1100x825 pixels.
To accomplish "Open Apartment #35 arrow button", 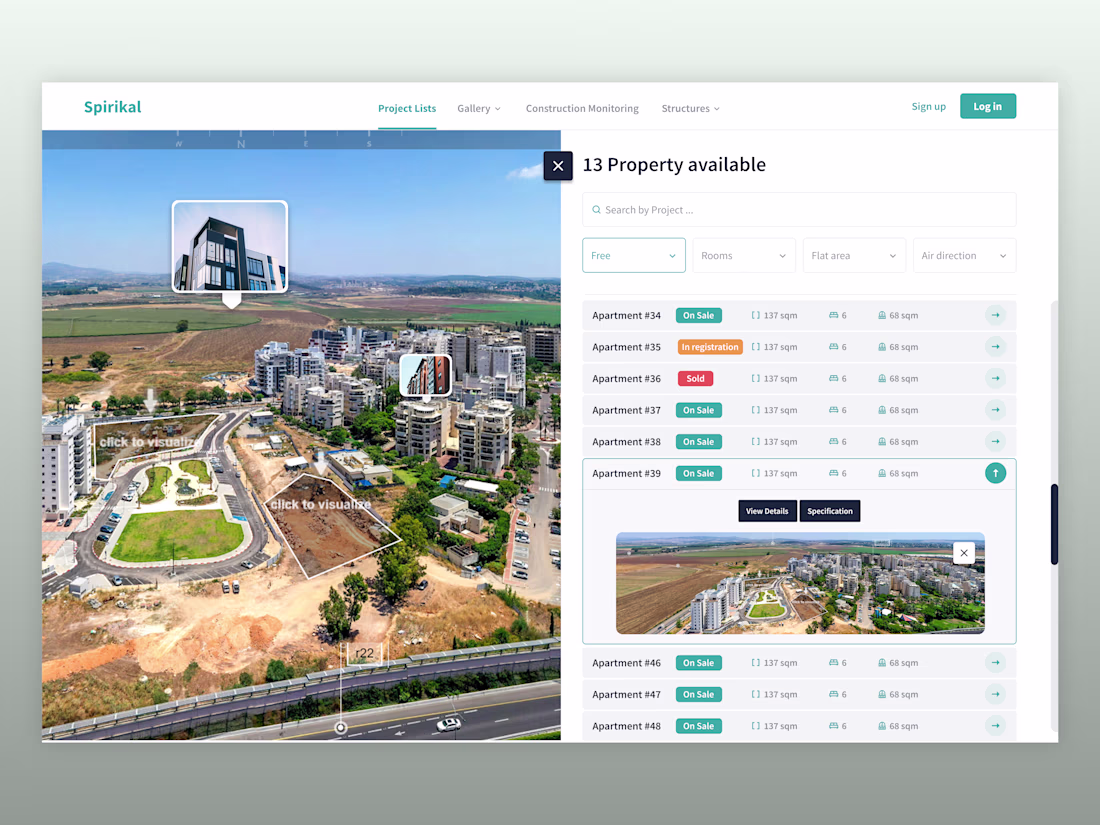I will [x=995, y=347].
